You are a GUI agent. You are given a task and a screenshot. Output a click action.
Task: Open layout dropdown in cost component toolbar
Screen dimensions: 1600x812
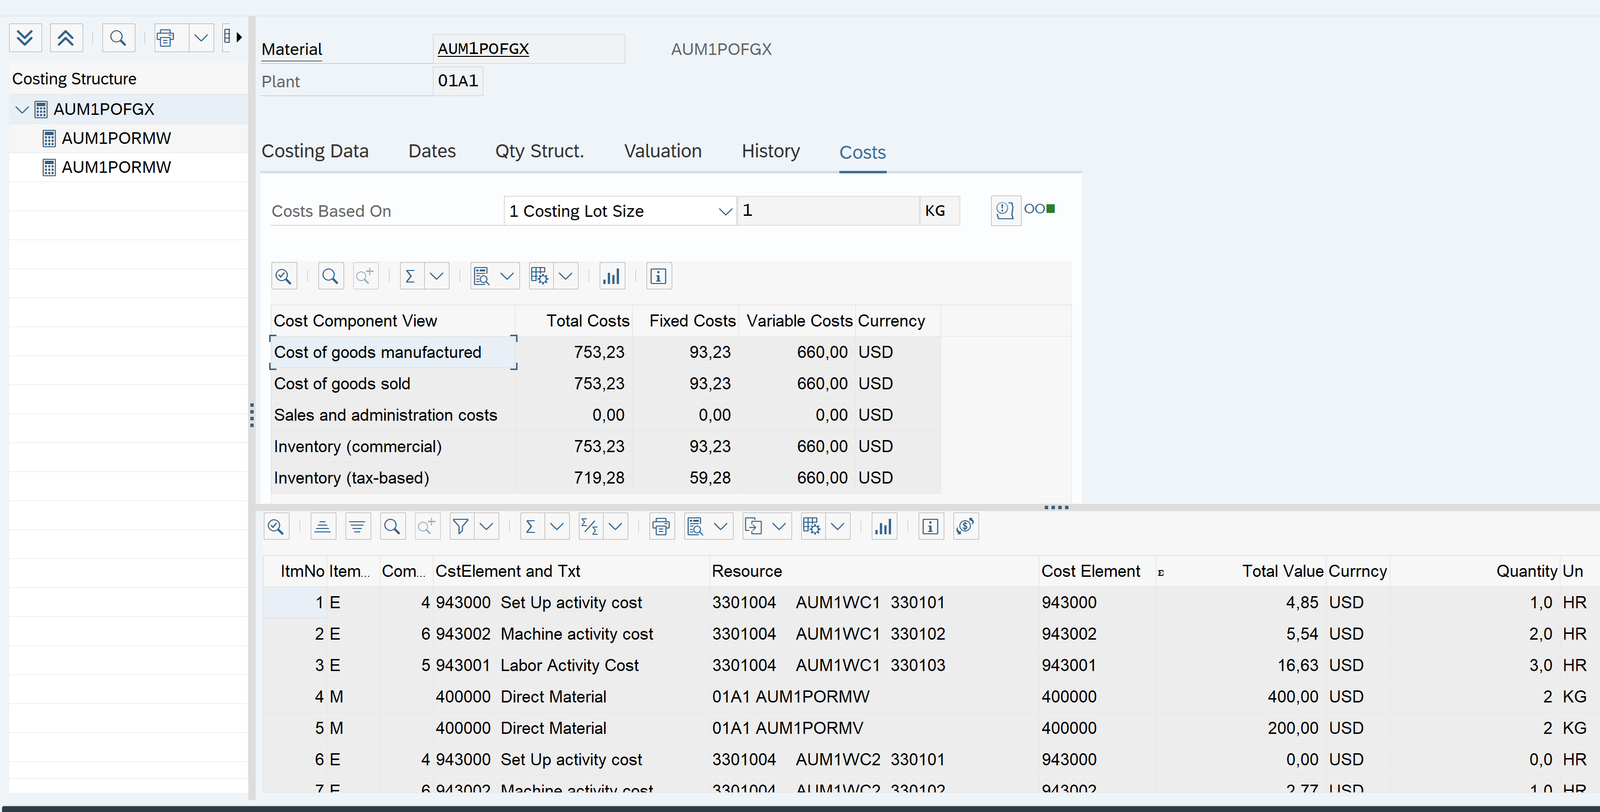click(566, 277)
